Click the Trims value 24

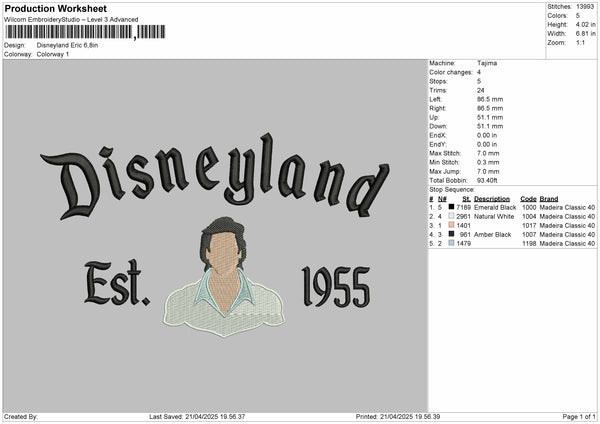[481, 90]
